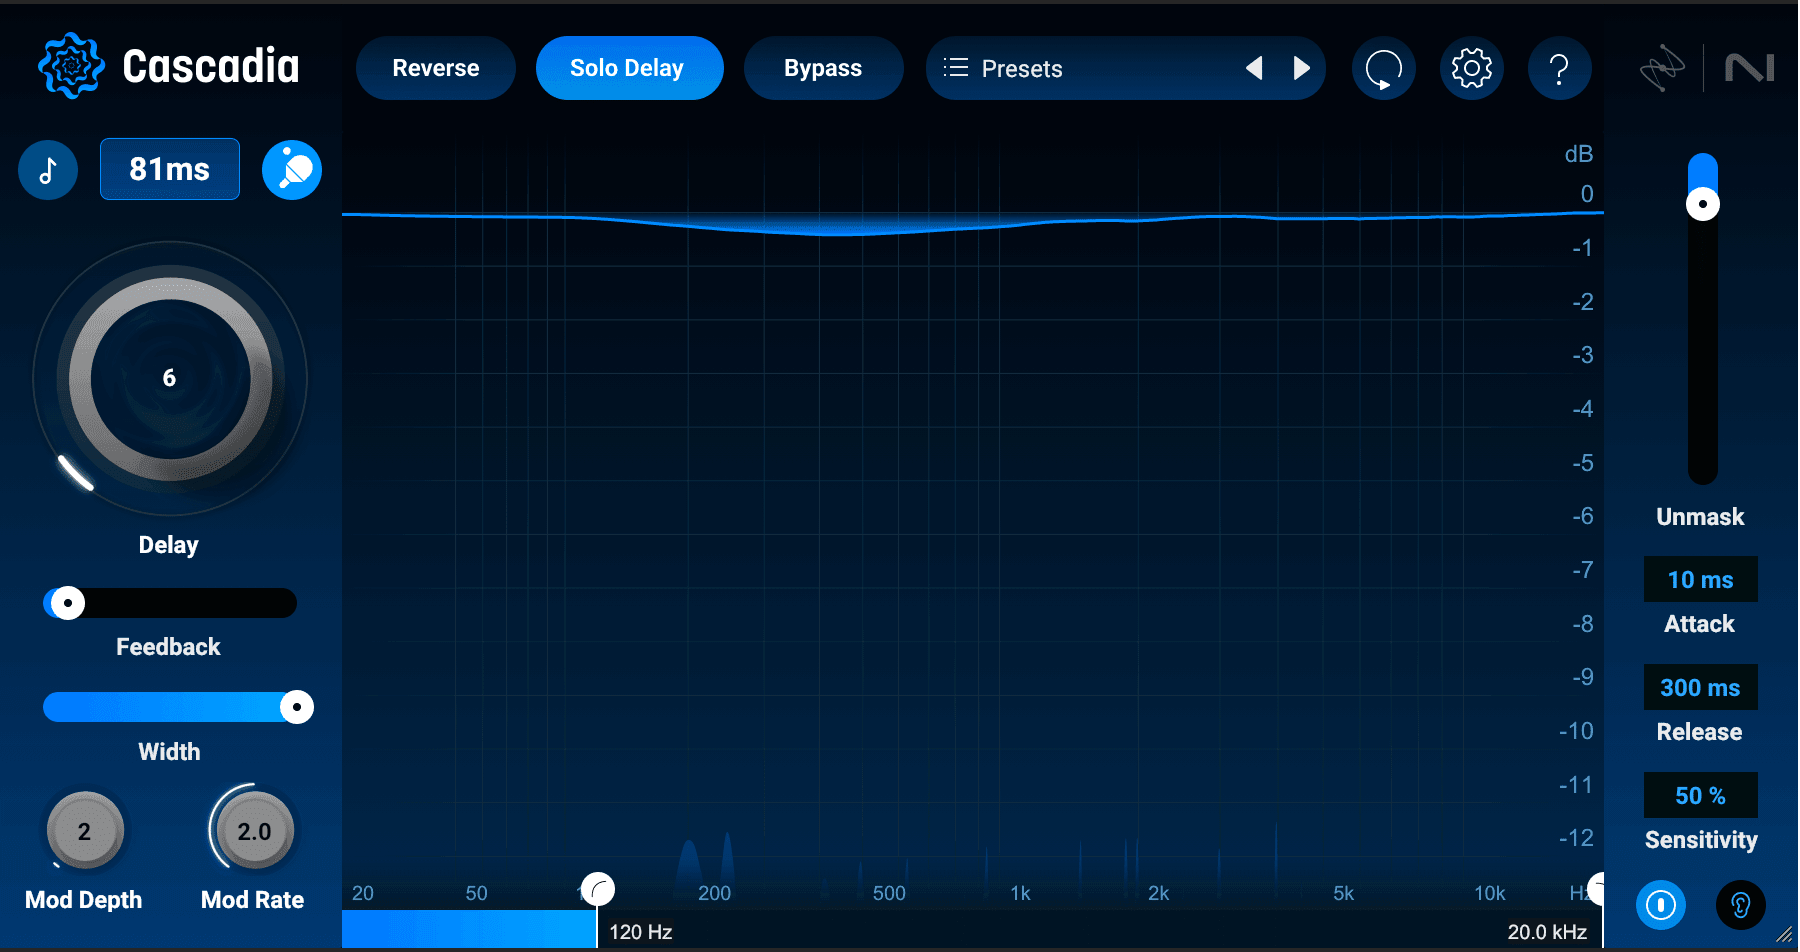Screen dimensions: 1800x952
Task: Click the Unmask amount vertical slider handle
Action: click(x=1703, y=204)
